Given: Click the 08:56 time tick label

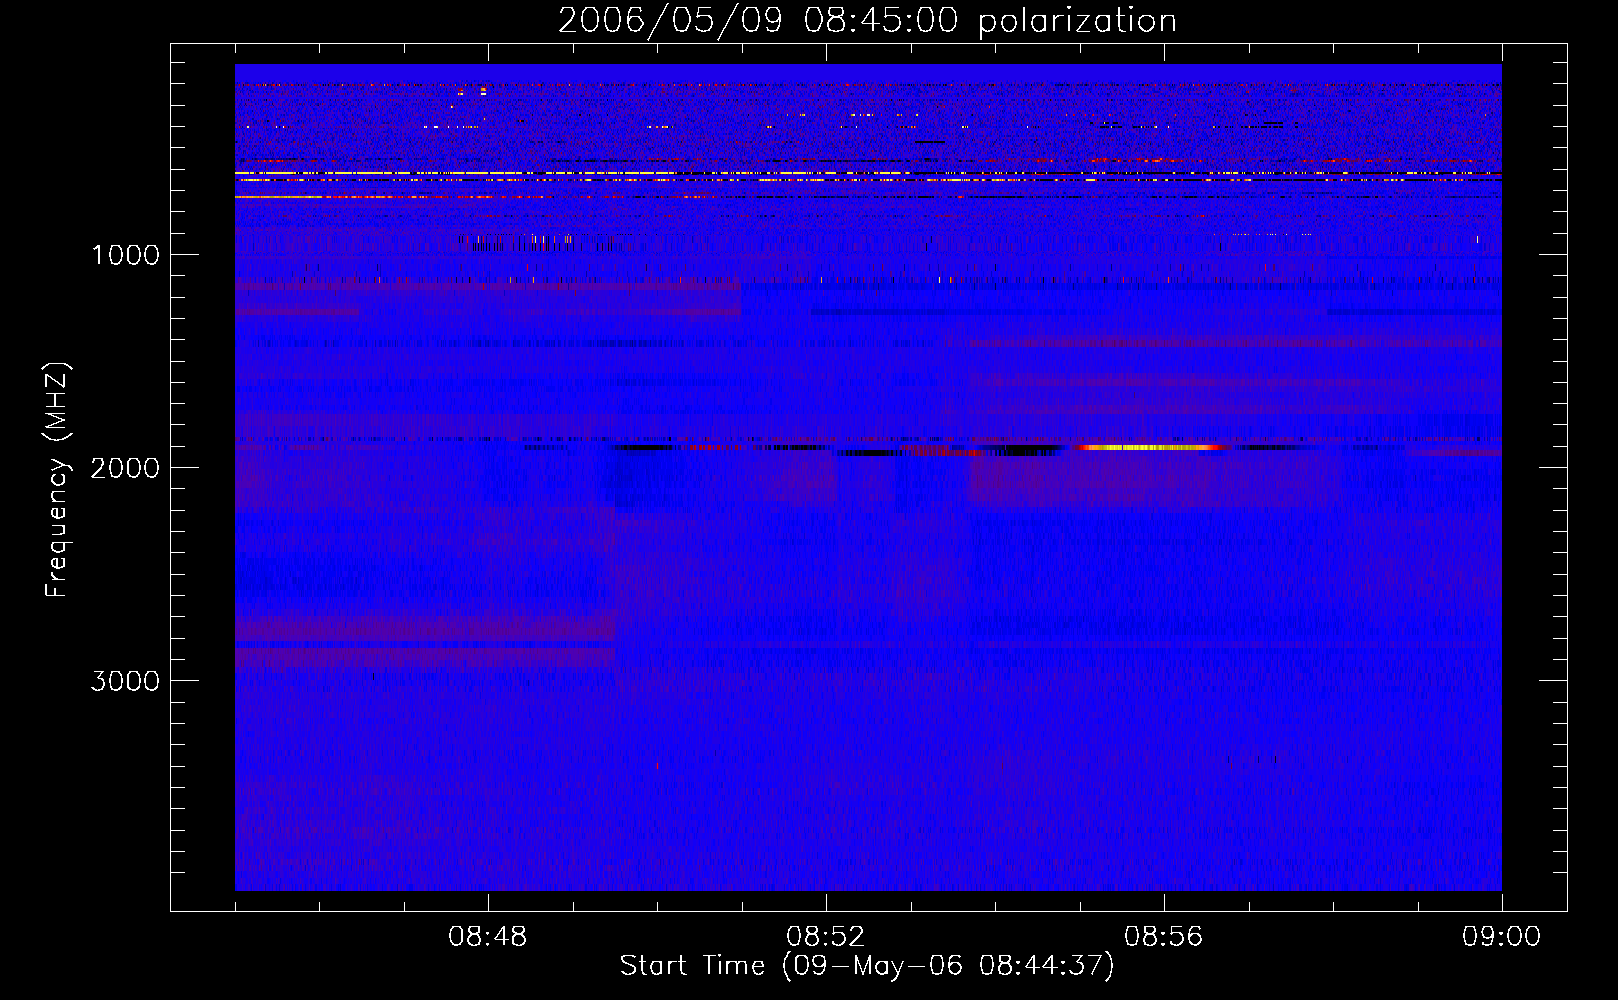Looking at the screenshot, I should point(1164,937).
